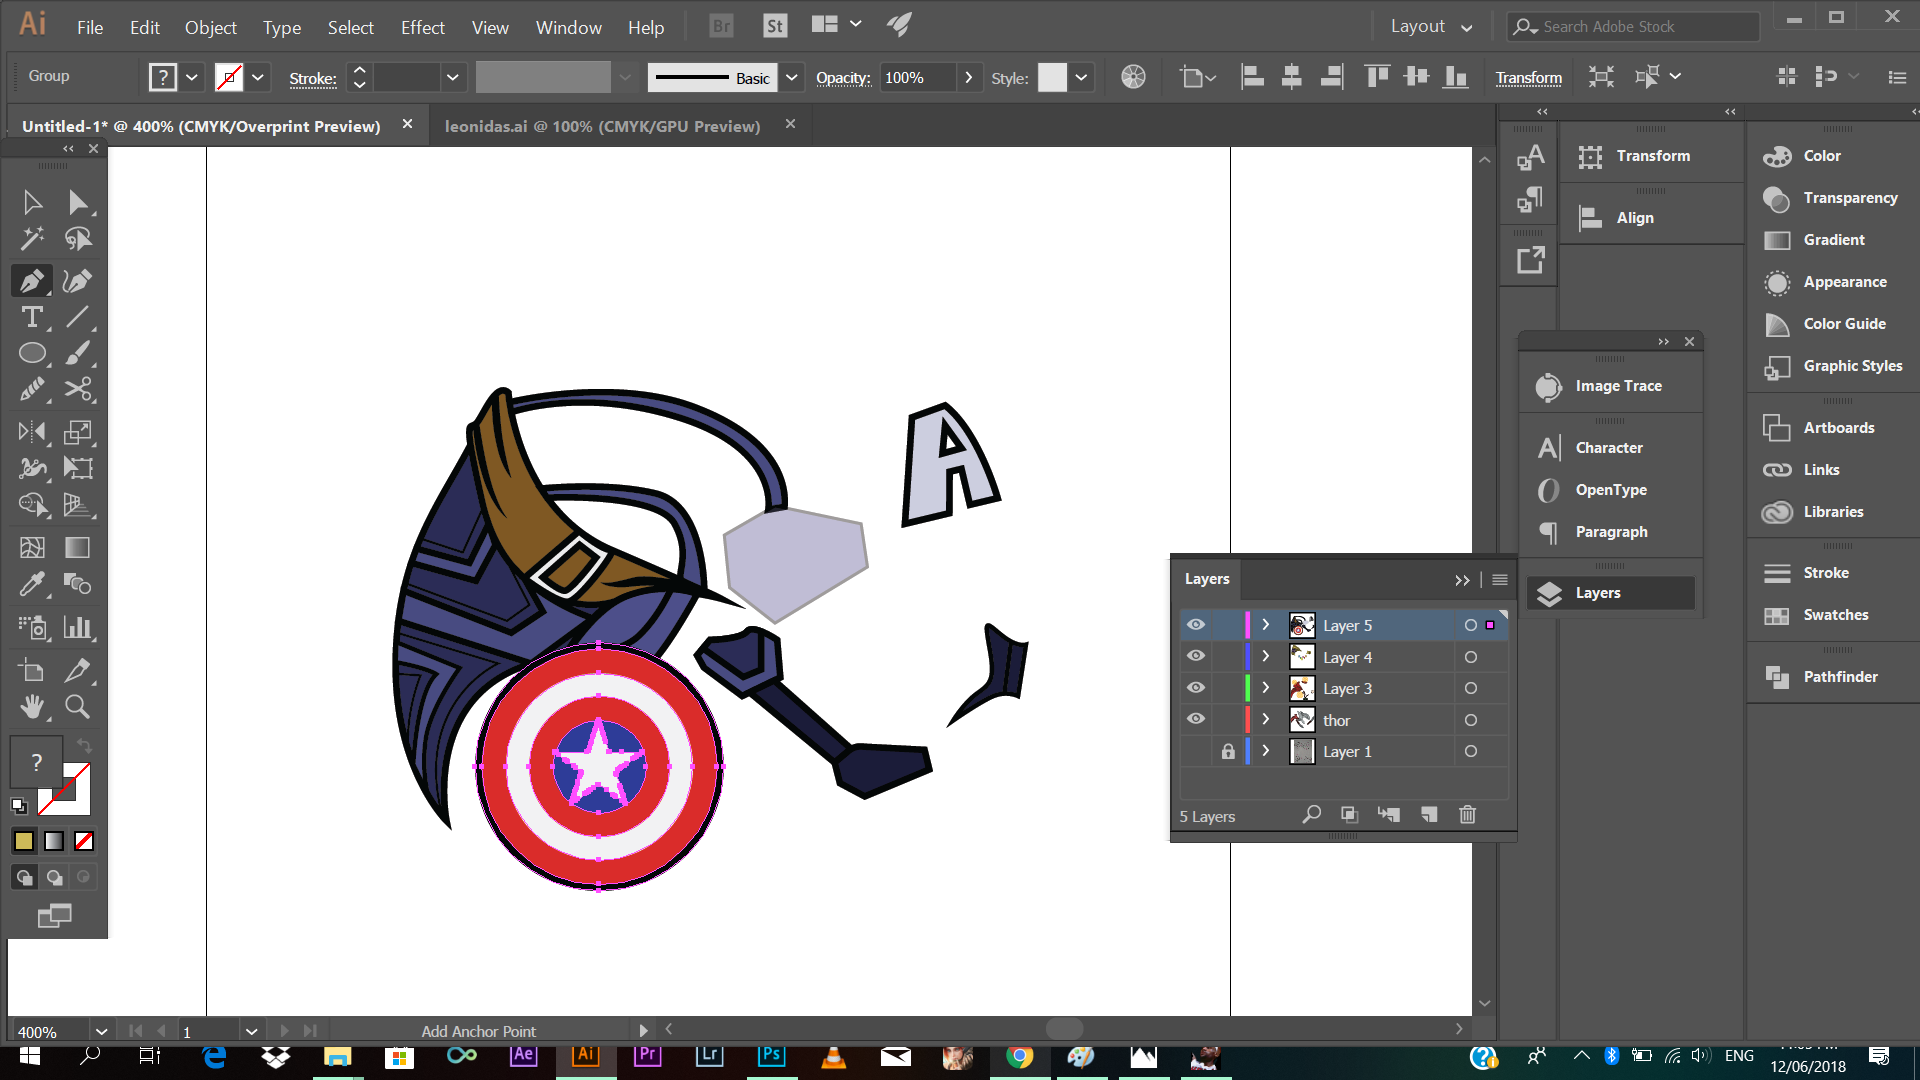This screenshot has height=1080, width=1920.
Task: Open the Object menu
Action: pyautogui.click(x=211, y=27)
